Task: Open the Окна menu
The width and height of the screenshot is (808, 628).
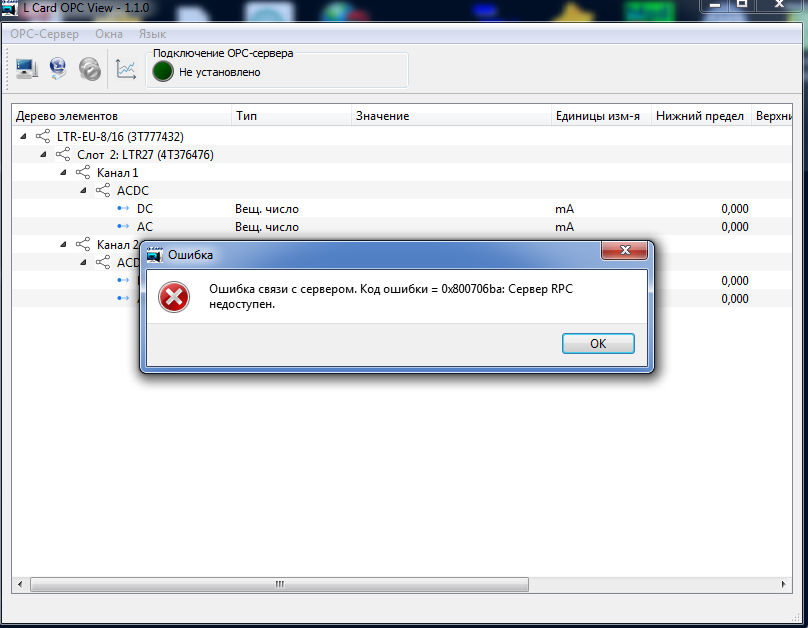Action: pos(109,34)
